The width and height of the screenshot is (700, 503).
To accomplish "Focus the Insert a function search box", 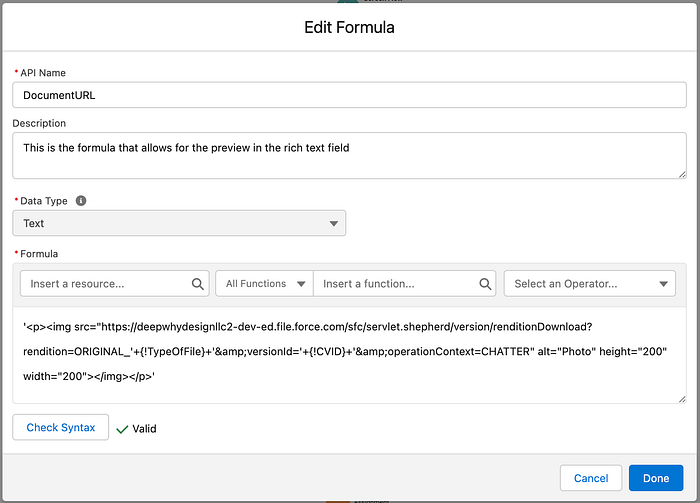I will [x=400, y=284].
